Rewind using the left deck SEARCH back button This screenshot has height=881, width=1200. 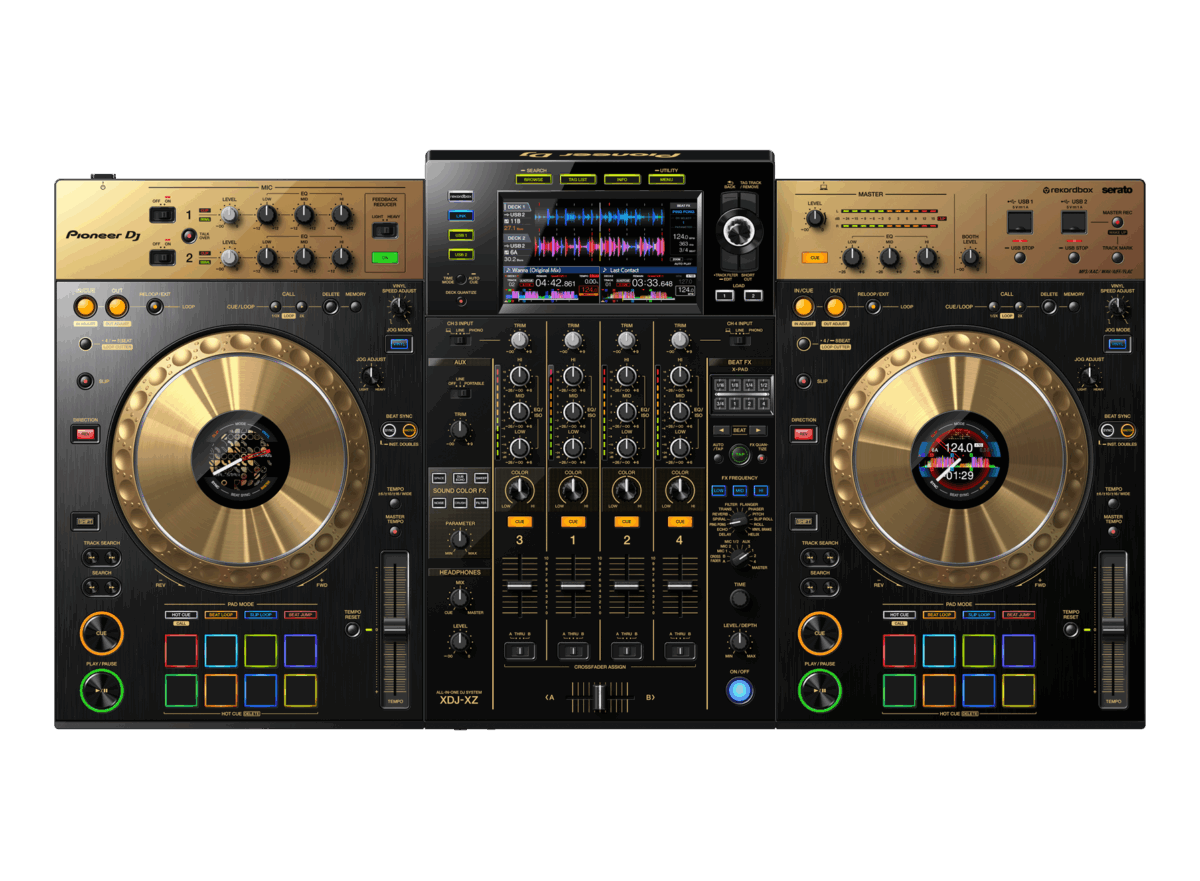point(90,587)
